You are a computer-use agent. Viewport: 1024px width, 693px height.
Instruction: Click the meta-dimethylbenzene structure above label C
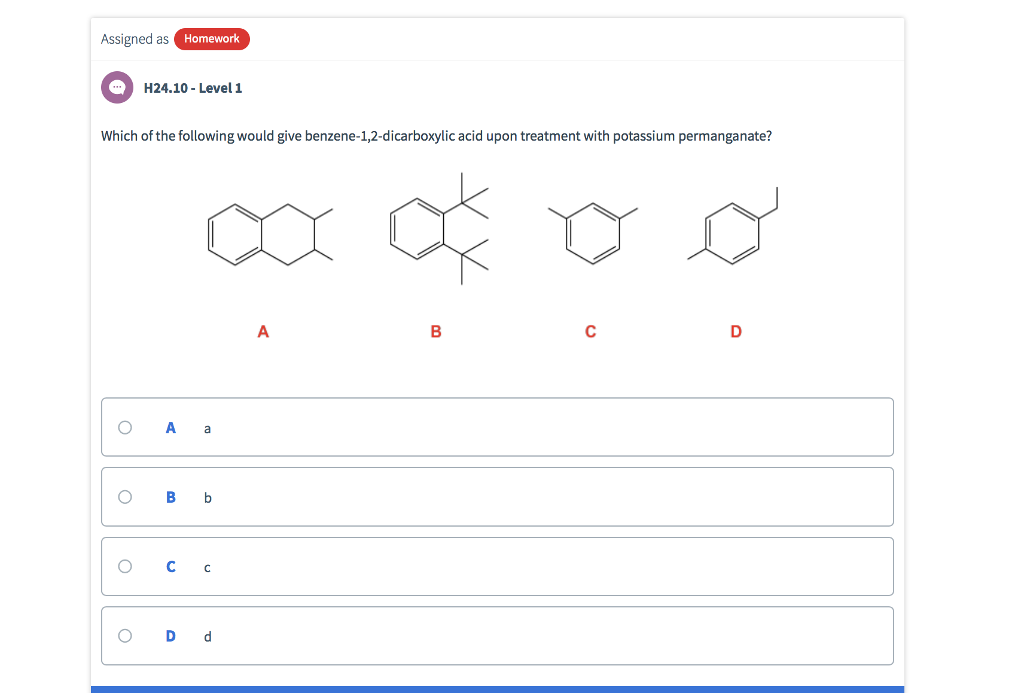click(x=593, y=232)
